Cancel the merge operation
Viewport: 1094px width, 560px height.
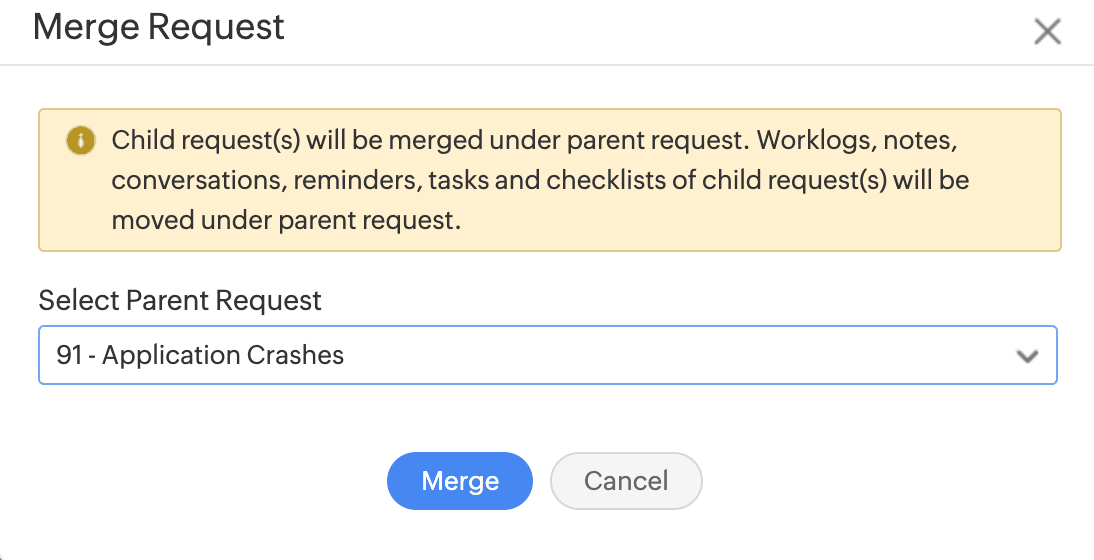(x=626, y=481)
